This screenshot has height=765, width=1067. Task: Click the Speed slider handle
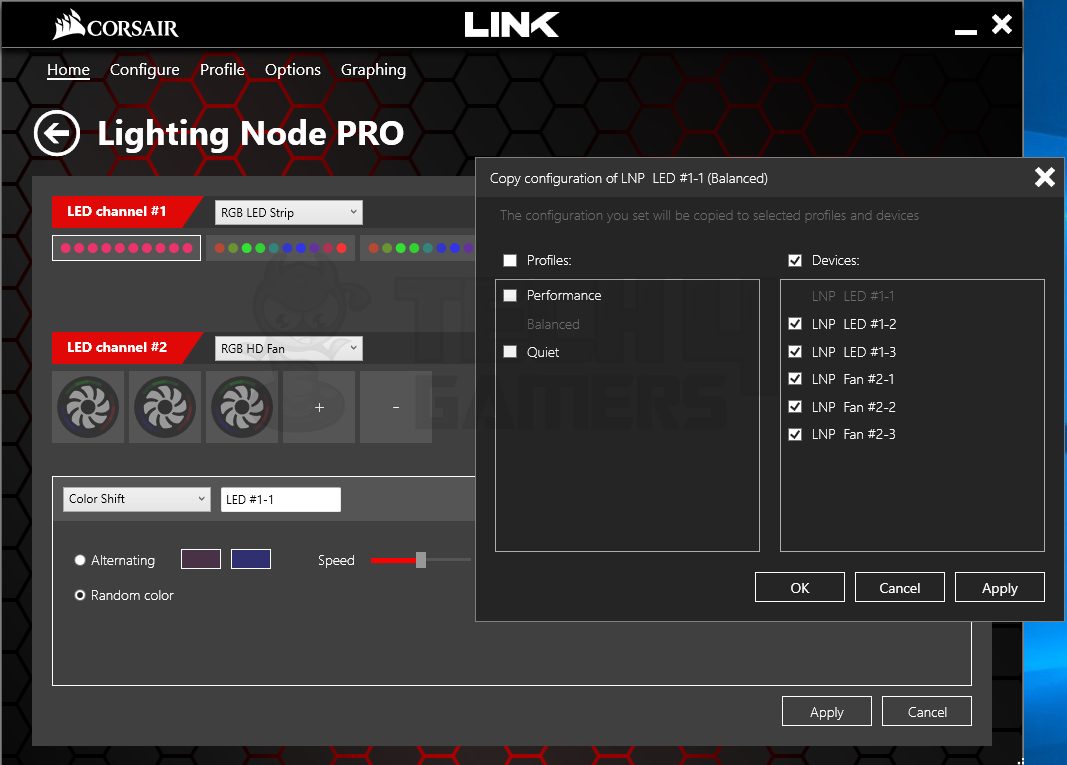coord(421,559)
